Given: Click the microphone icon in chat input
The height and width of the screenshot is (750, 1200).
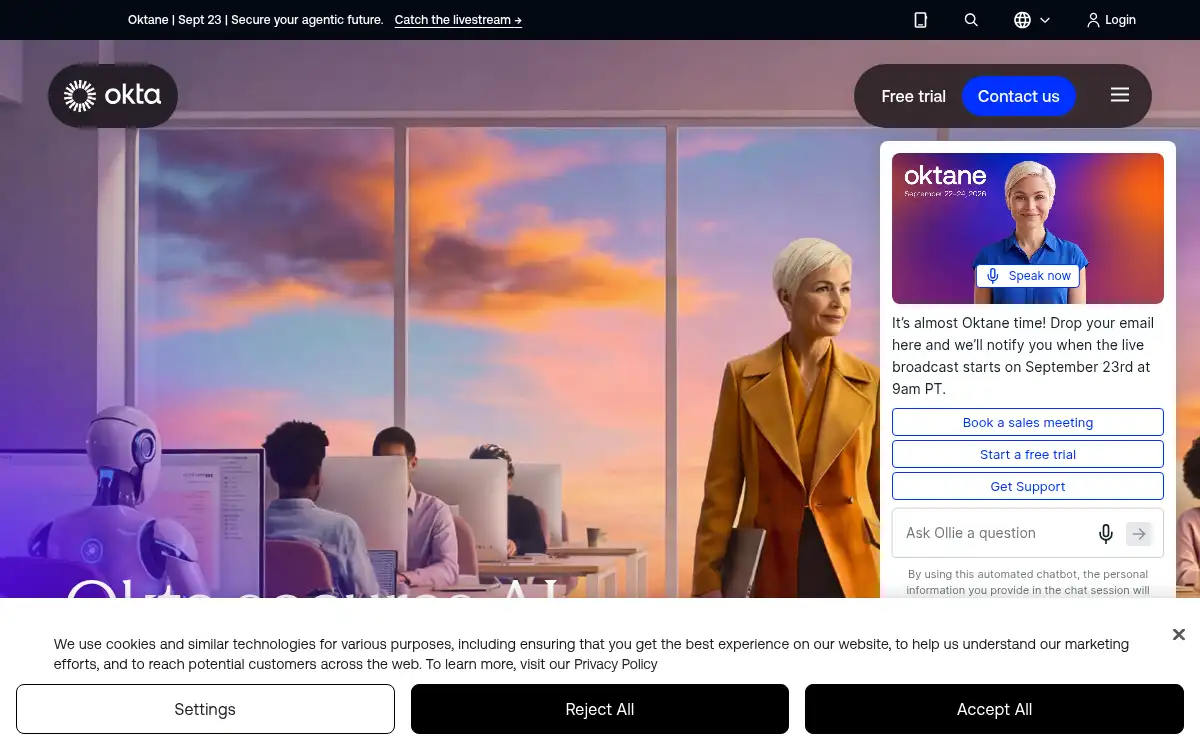Looking at the screenshot, I should pos(1106,534).
